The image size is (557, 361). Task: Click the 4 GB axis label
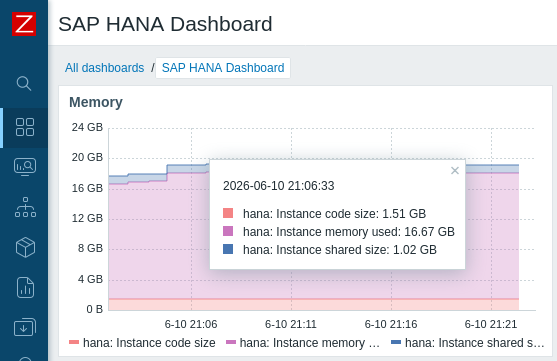click(90, 279)
